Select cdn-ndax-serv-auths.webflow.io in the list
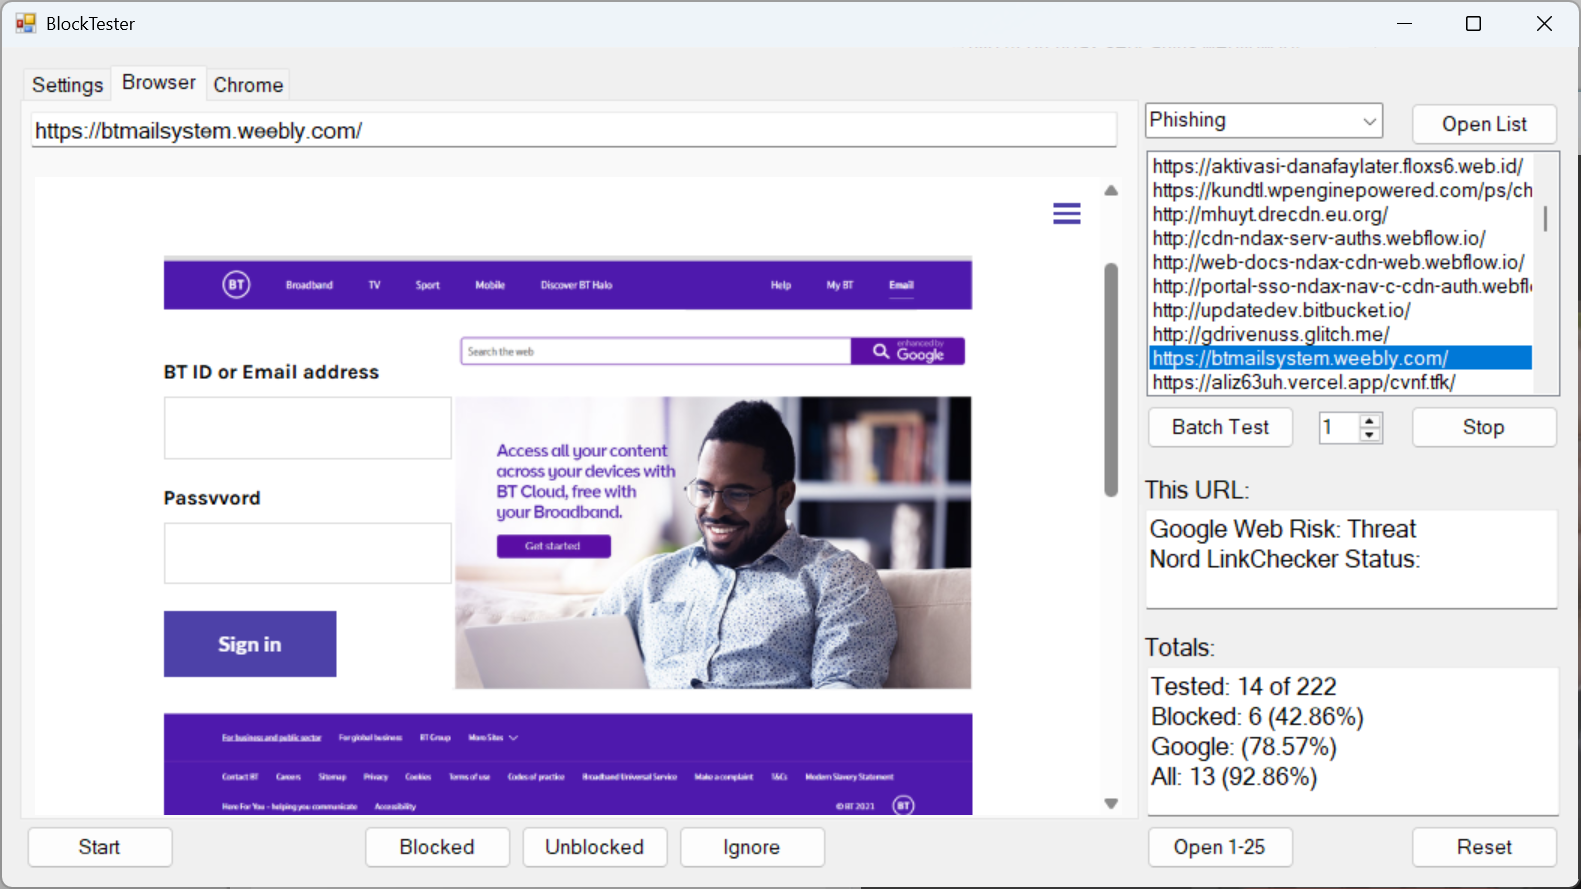This screenshot has width=1581, height=889. 1340,238
